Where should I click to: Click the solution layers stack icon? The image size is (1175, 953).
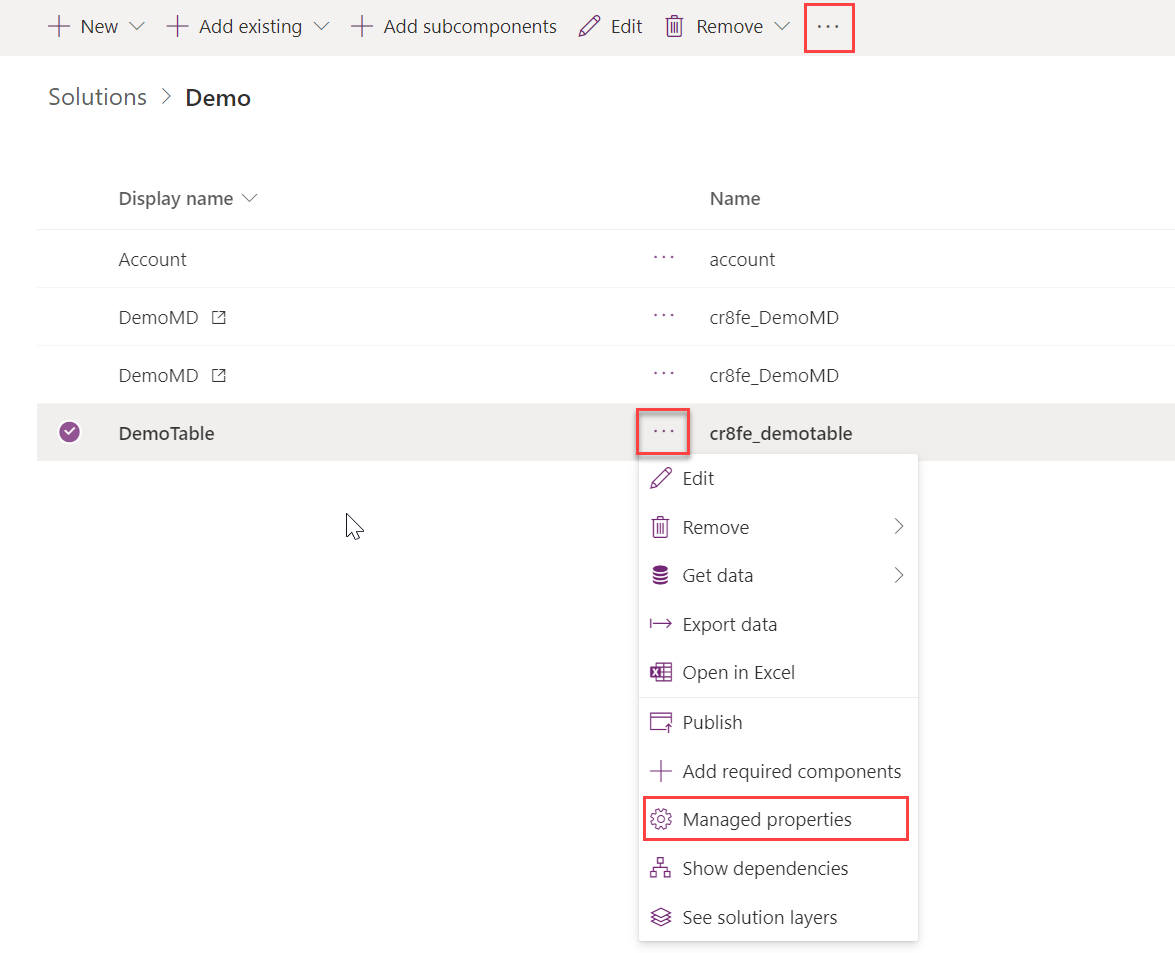pyautogui.click(x=660, y=917)
